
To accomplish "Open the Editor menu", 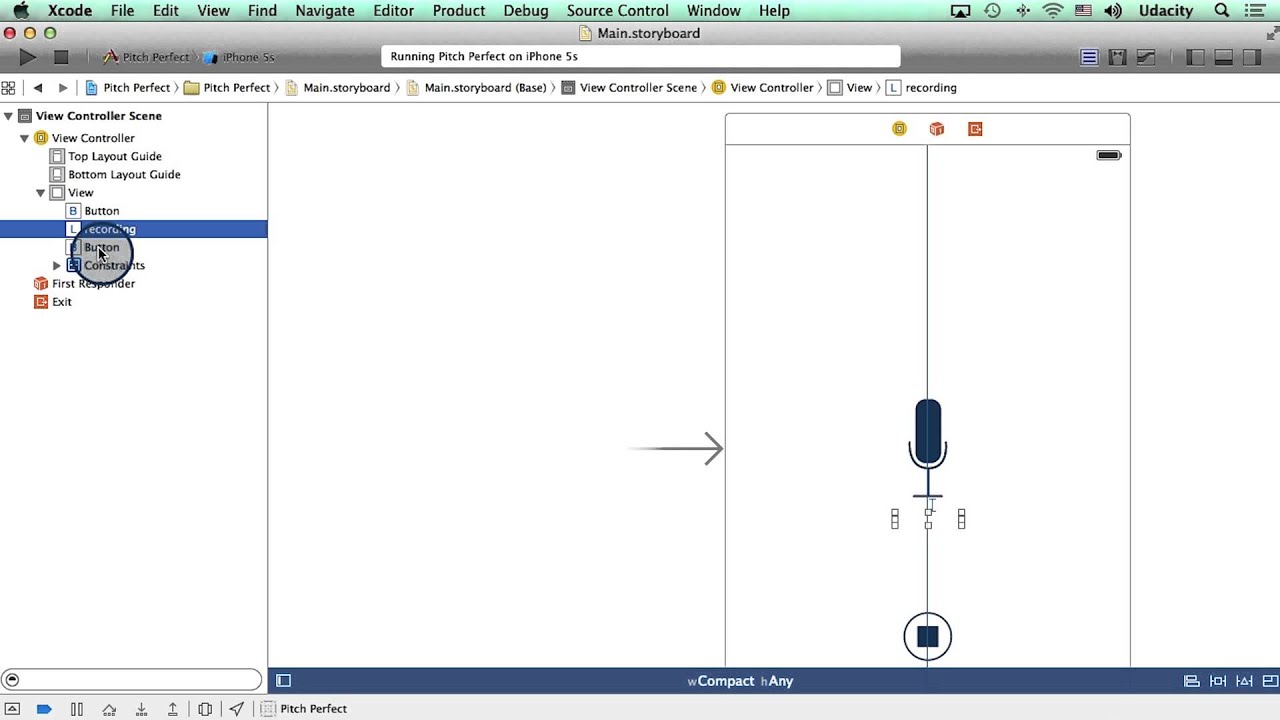I will tap(393, 11).
